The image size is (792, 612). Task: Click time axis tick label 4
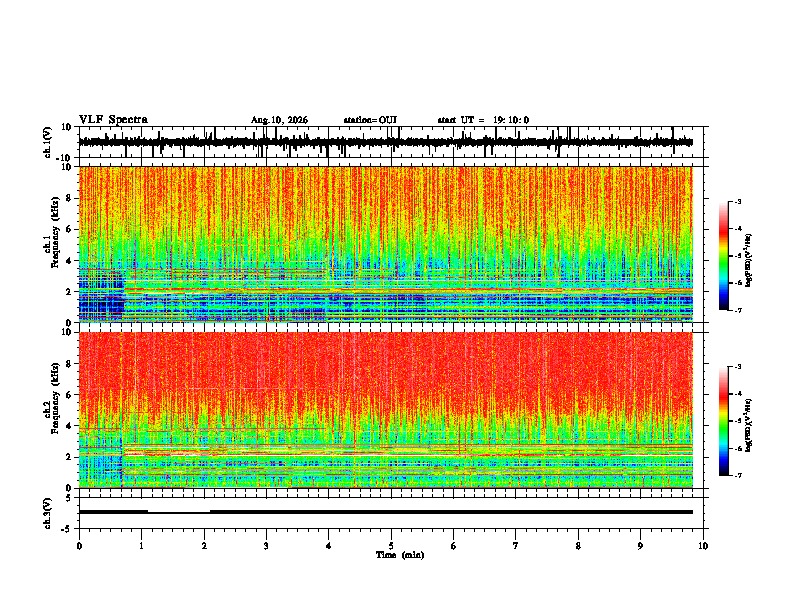[x=329, y=546]
